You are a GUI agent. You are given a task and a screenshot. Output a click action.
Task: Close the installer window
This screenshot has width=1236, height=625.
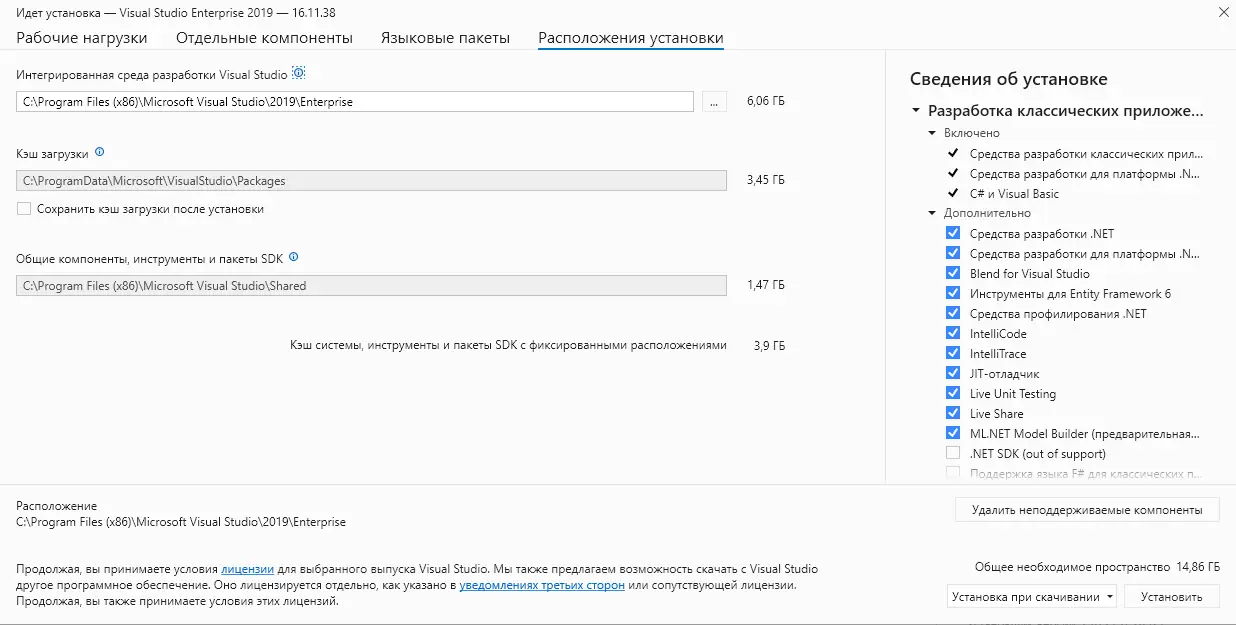pos(1224,13)
